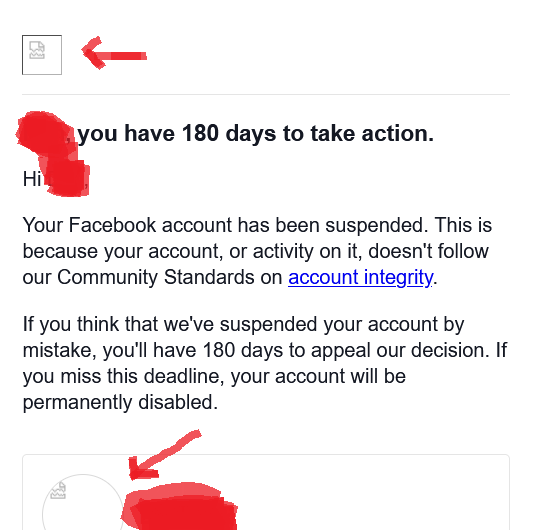Image resolution: width=534 pixels, height=530 pixels.
Task: Click the empty area of the account card
Action: (x=375, y=497)
